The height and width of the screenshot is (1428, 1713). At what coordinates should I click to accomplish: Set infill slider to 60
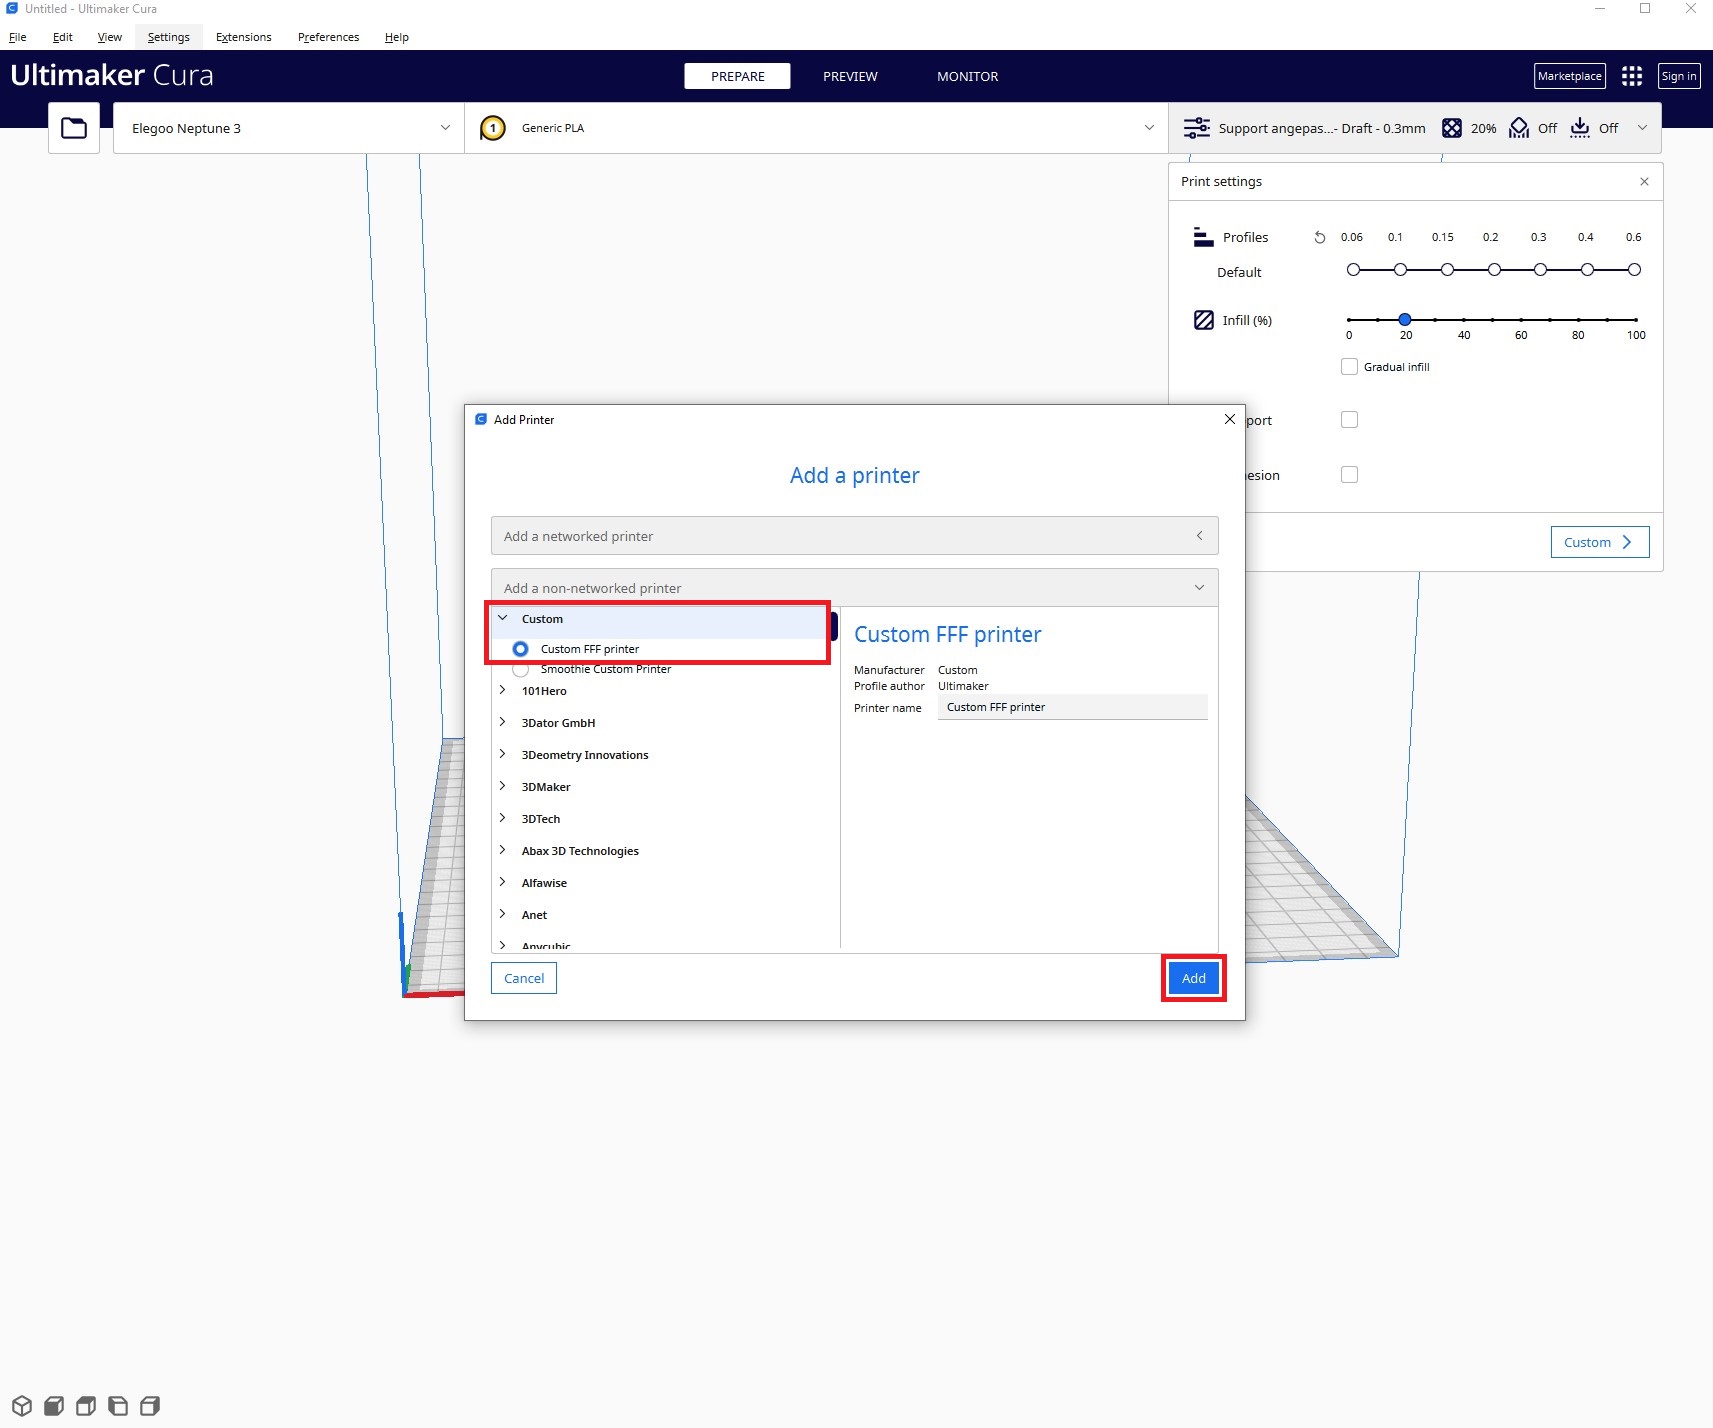[1520, 319]
